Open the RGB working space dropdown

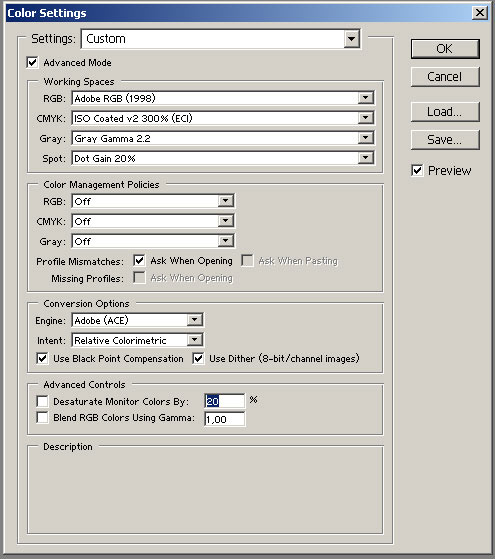(223, 98)
